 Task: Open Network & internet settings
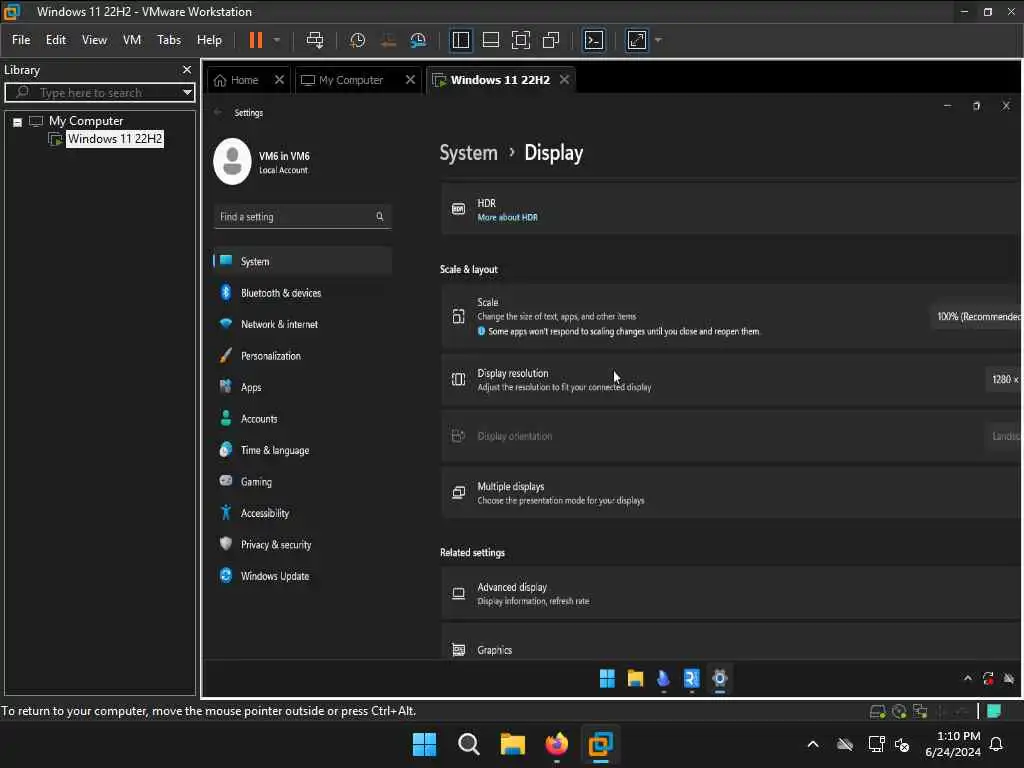[x=302, y=324]
